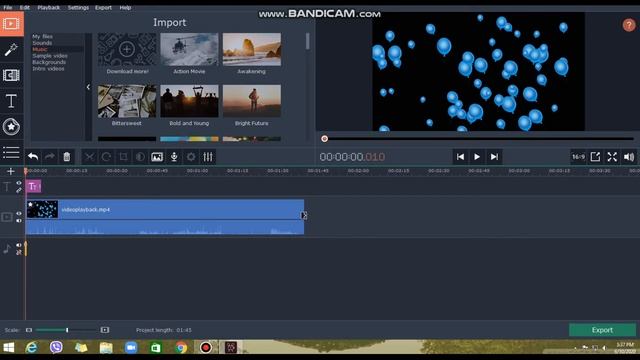This screenshot has width=640, height=360.
Task: Open Audio equalizer sliders icon
Action: [x=208, y=157]
